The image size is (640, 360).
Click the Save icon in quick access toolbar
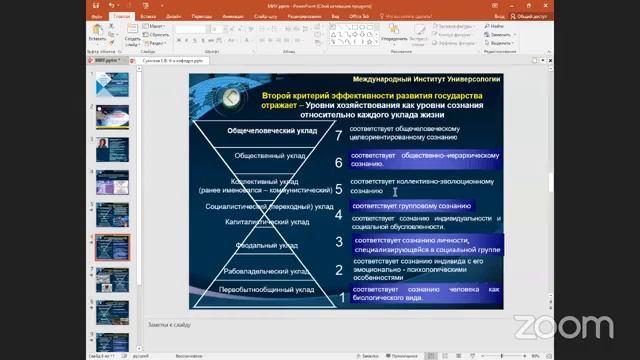pos(96,6)
